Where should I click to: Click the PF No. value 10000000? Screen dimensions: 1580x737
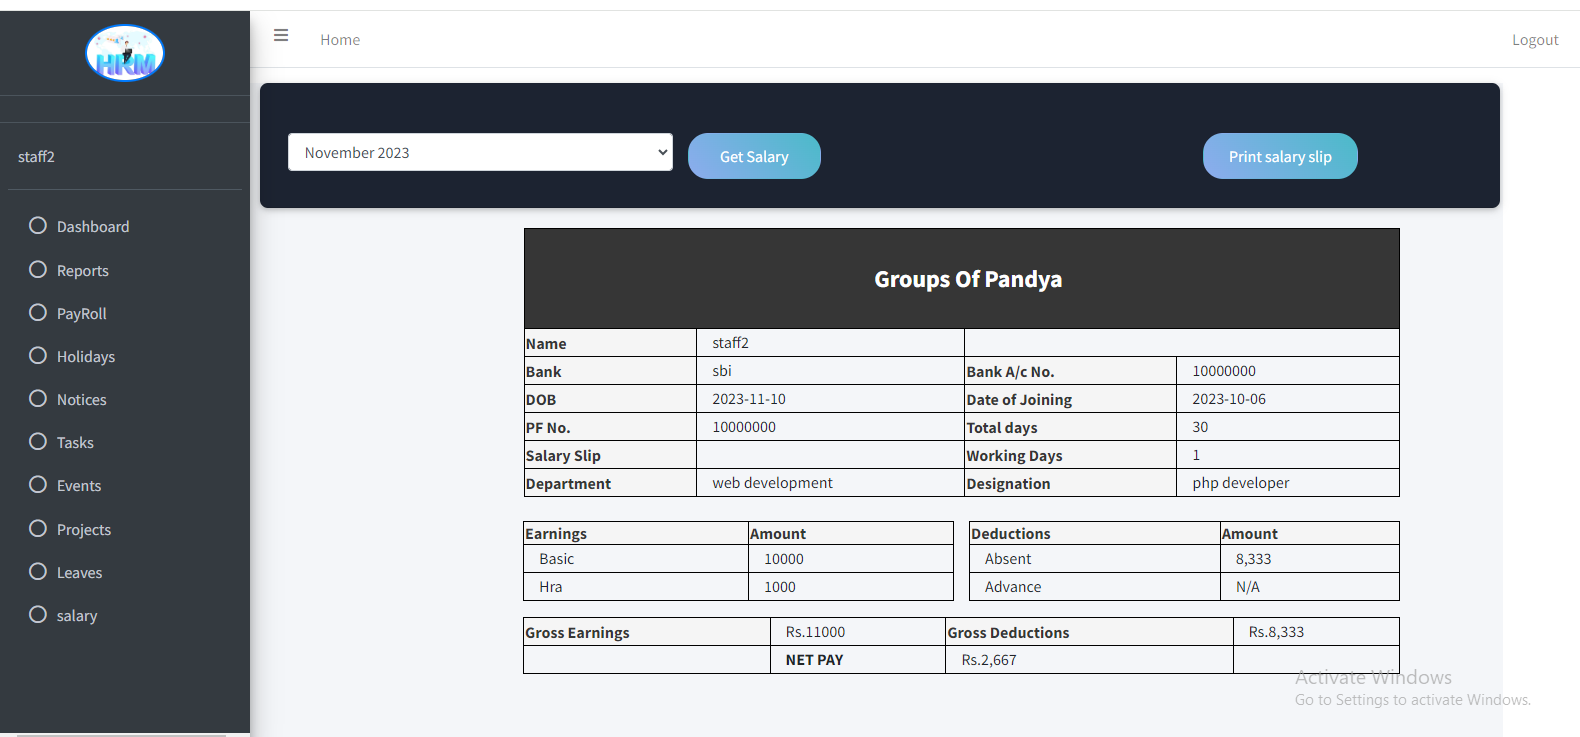744,427
